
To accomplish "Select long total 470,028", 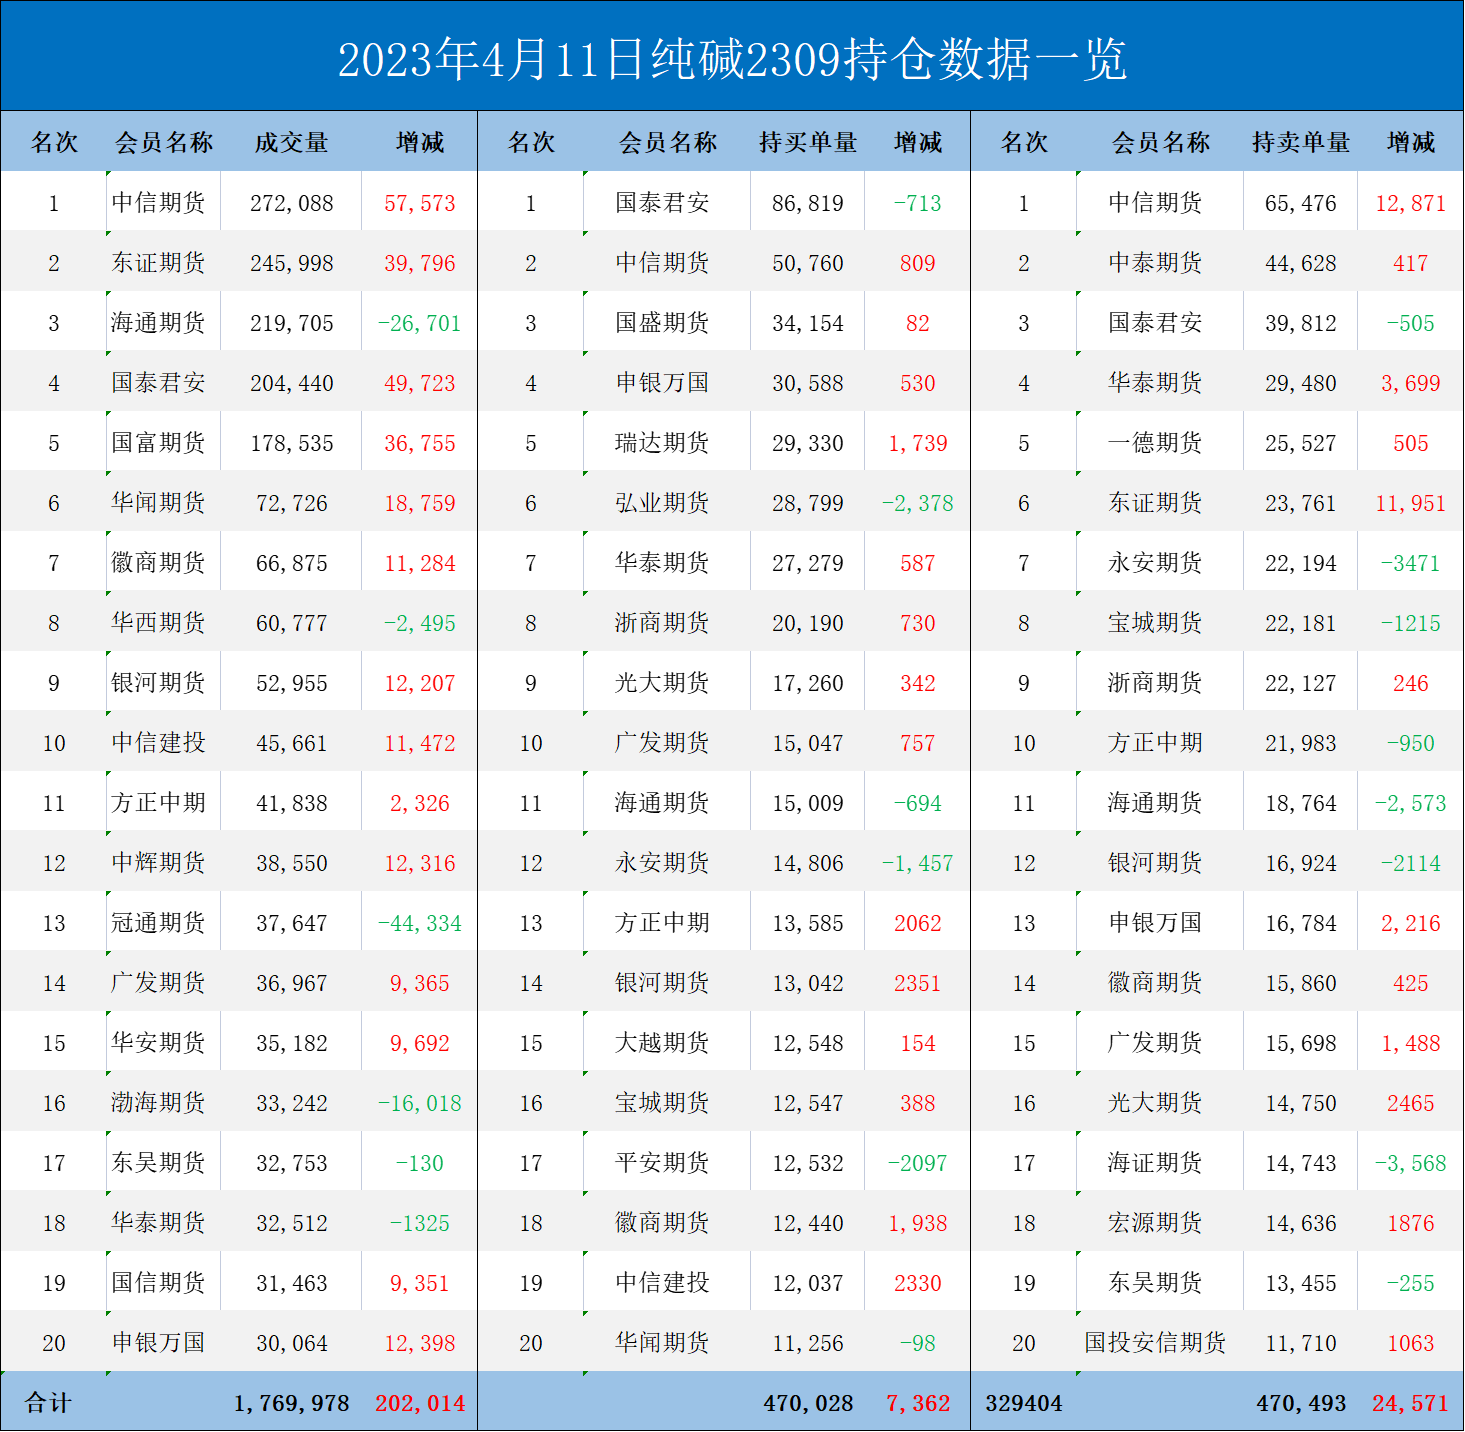I will click(808, 1403).
